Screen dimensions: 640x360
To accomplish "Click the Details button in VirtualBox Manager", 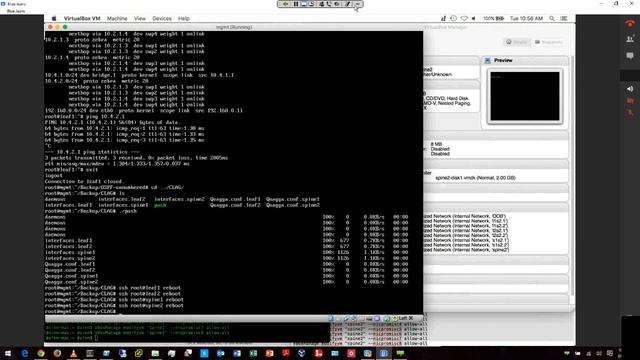I will pos(517,42).
